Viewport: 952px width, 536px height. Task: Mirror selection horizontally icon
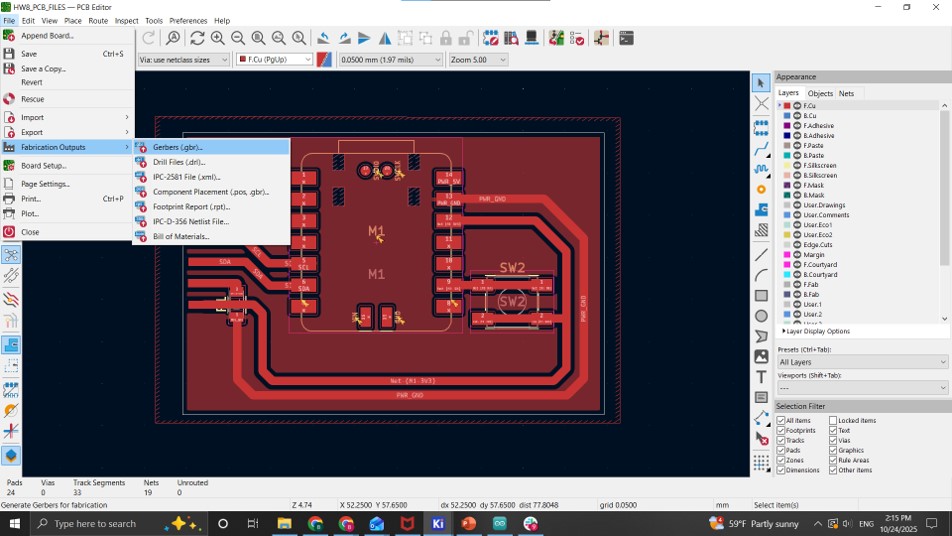385,38
